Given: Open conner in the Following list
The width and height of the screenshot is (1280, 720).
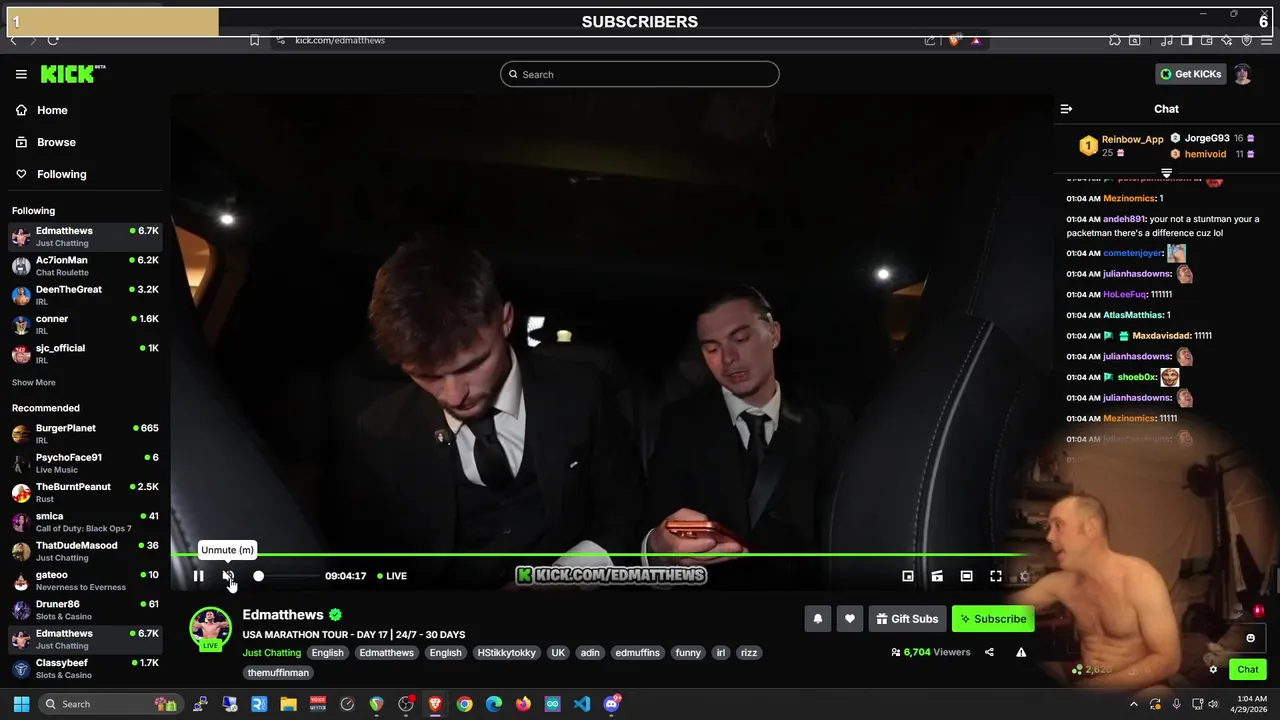Looking at the screenshot, I should [x=85, y=324].
